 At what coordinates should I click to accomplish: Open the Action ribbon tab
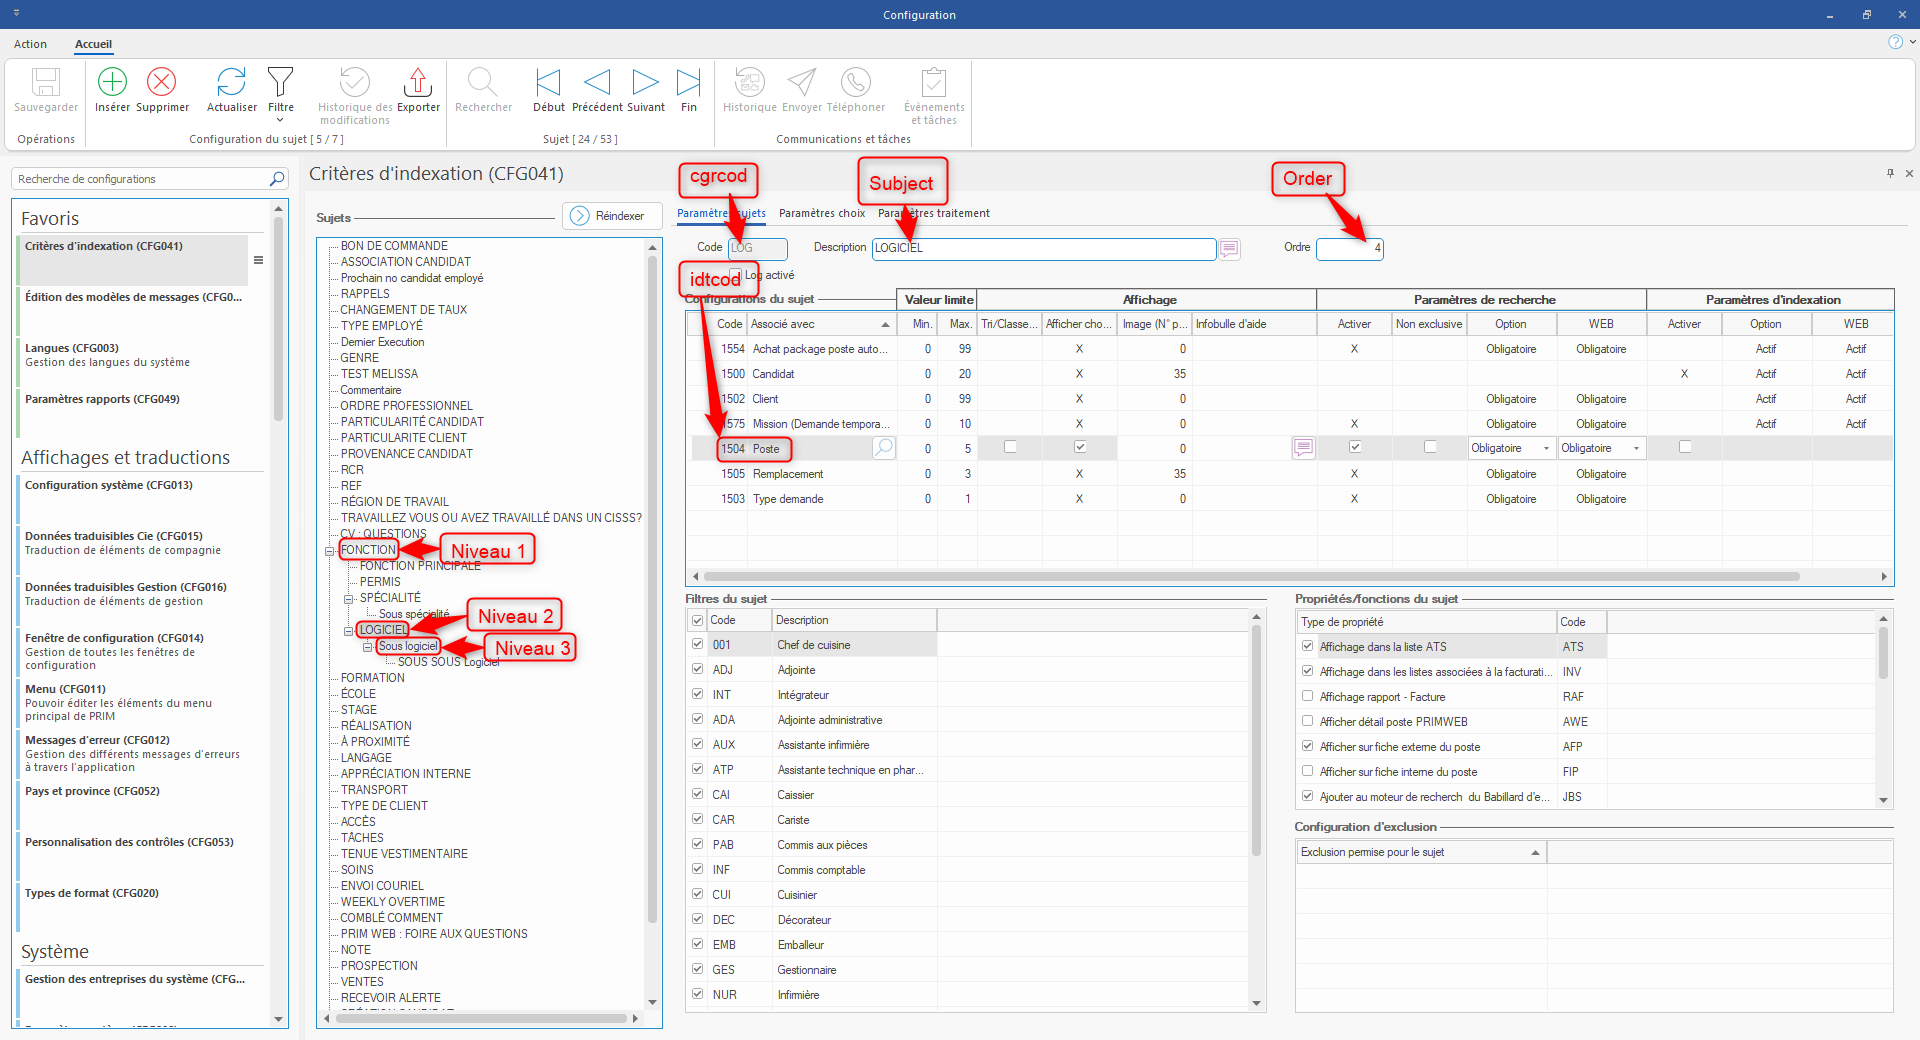click(30, 44)
